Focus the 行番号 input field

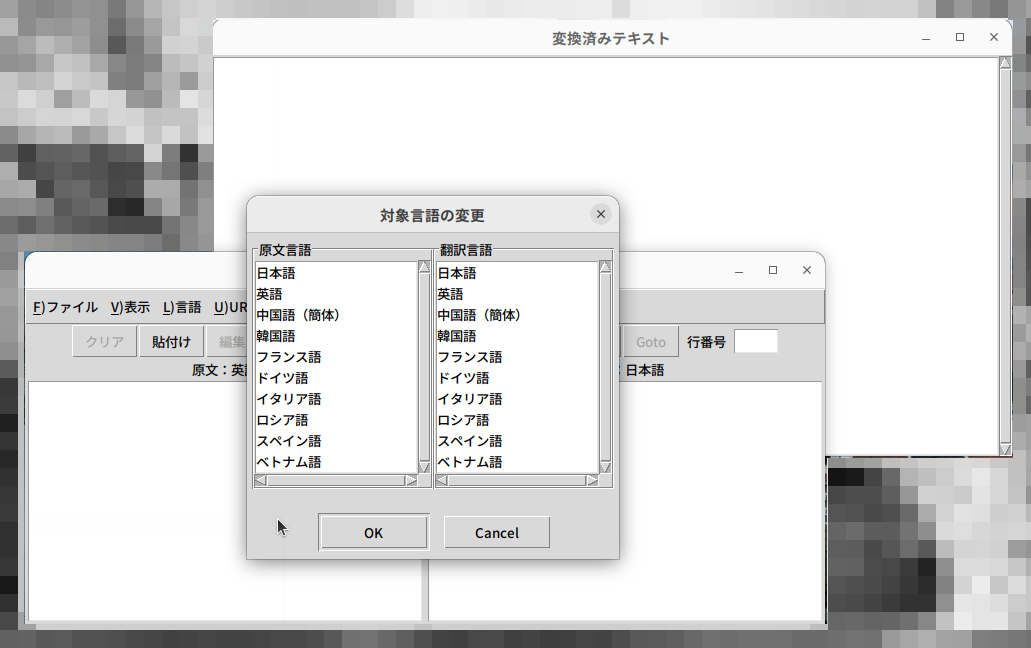point(755,342)
